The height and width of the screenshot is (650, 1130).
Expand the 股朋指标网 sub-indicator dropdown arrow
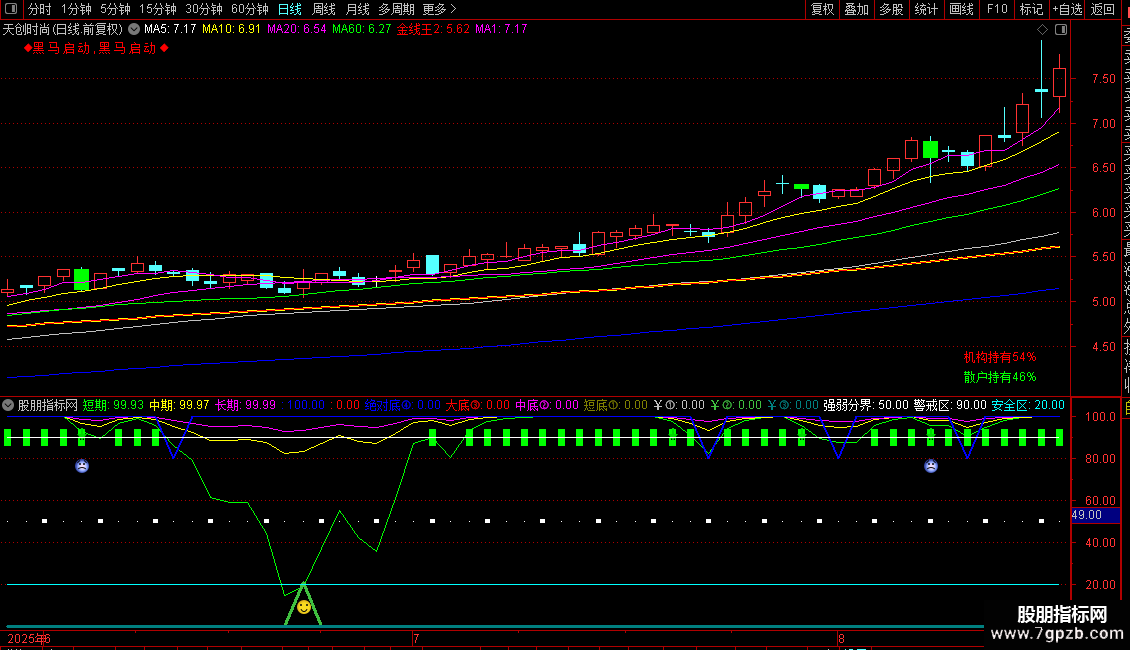[9, 405]
